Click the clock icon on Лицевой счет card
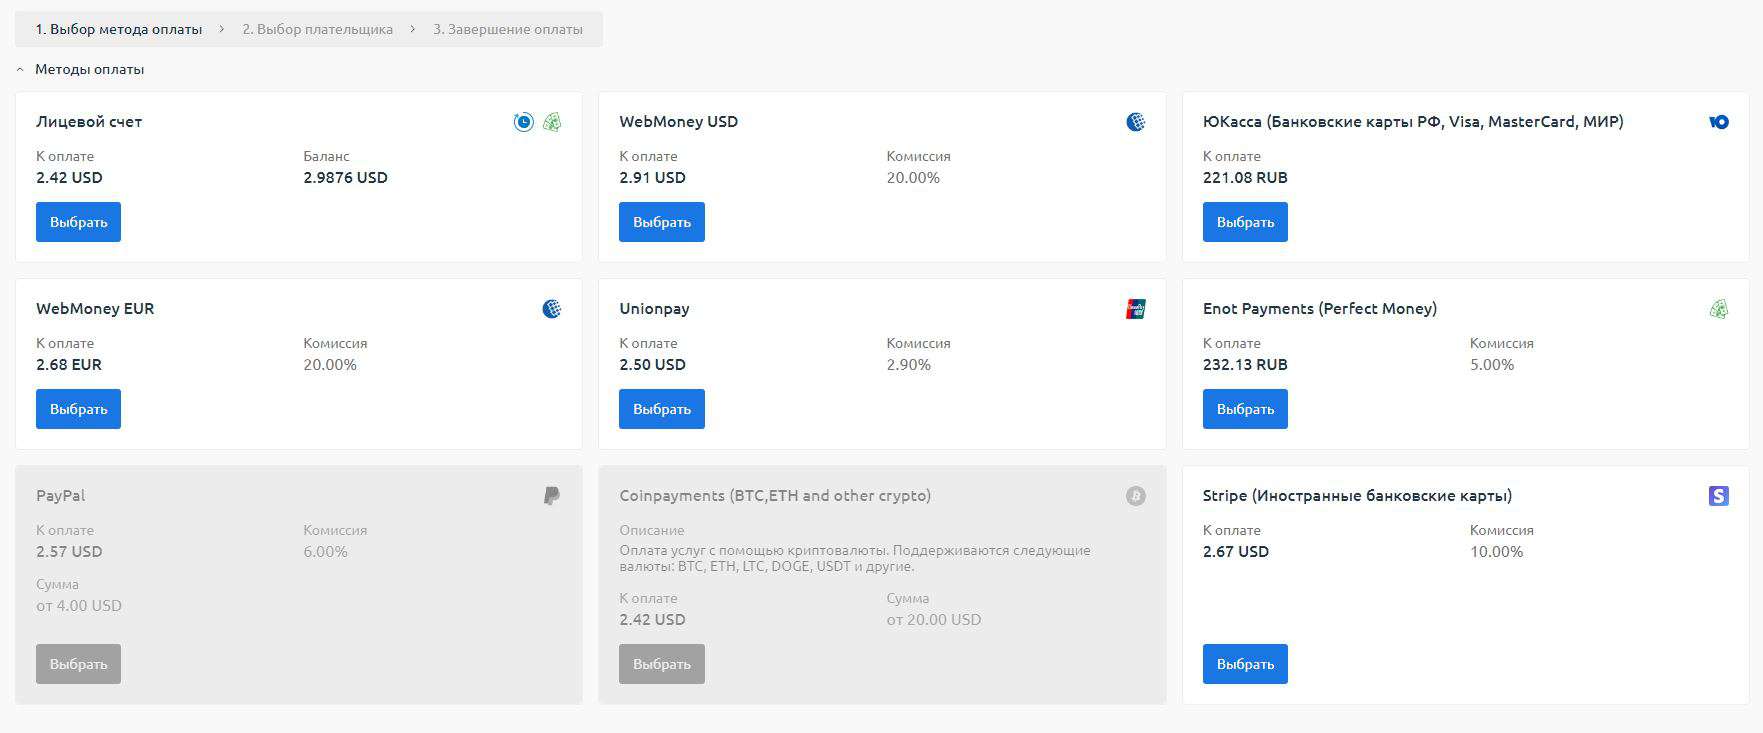This screenshot has height=733, width=1763. click(523, 122)
